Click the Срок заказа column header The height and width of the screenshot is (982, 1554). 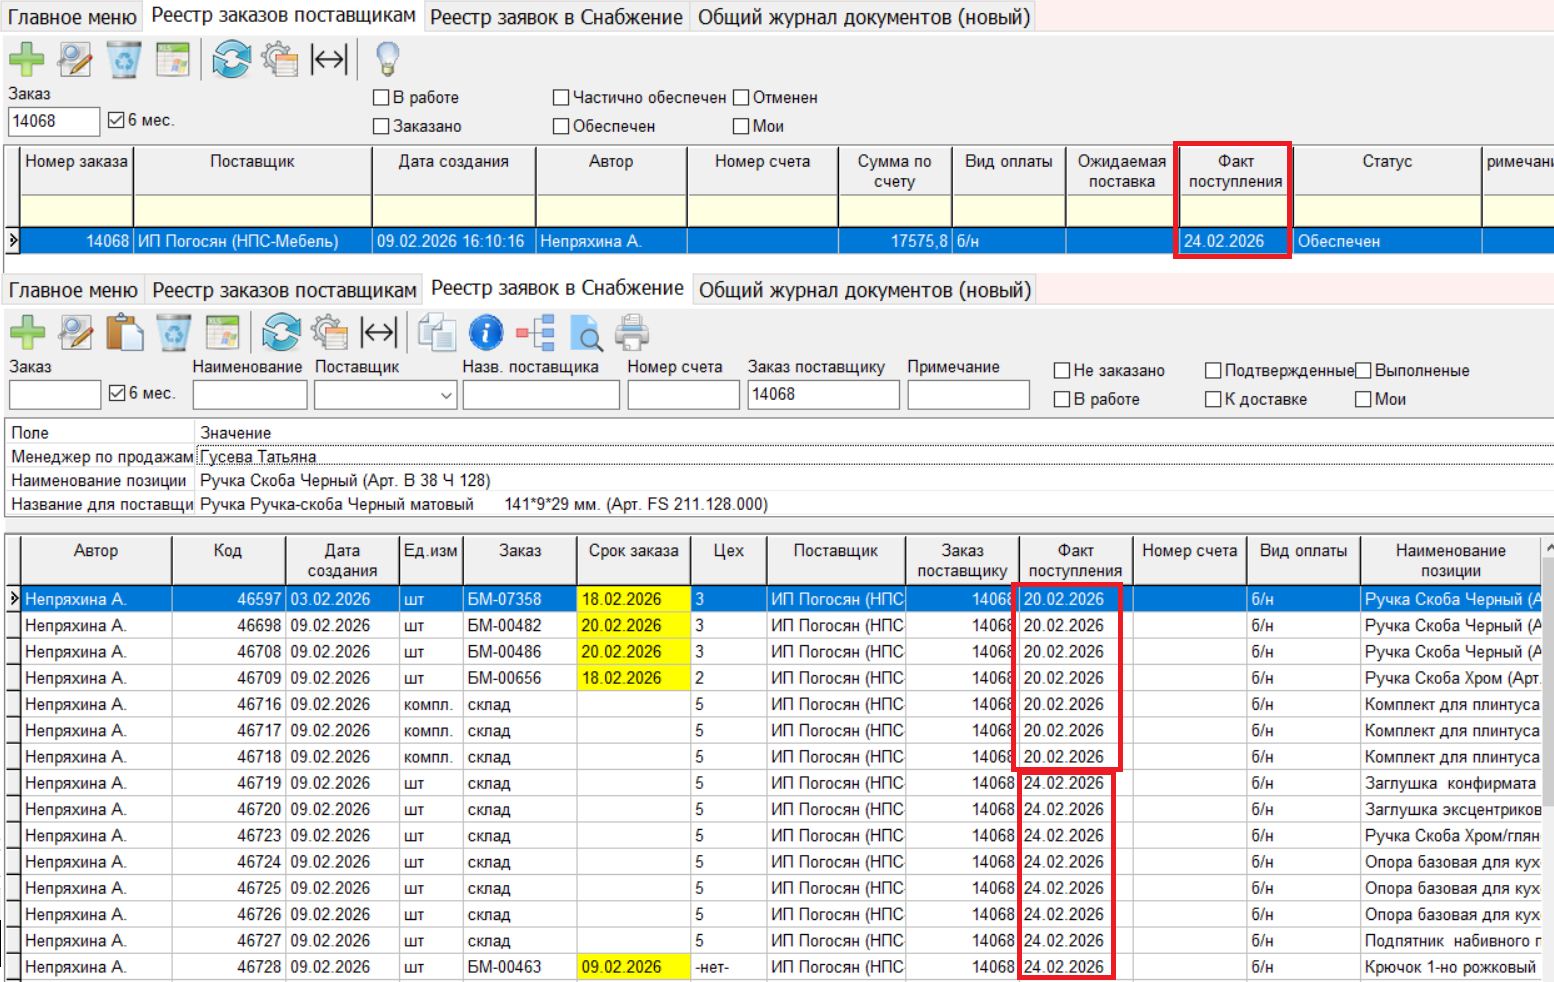pyautogui.click(x=633, y=560)
